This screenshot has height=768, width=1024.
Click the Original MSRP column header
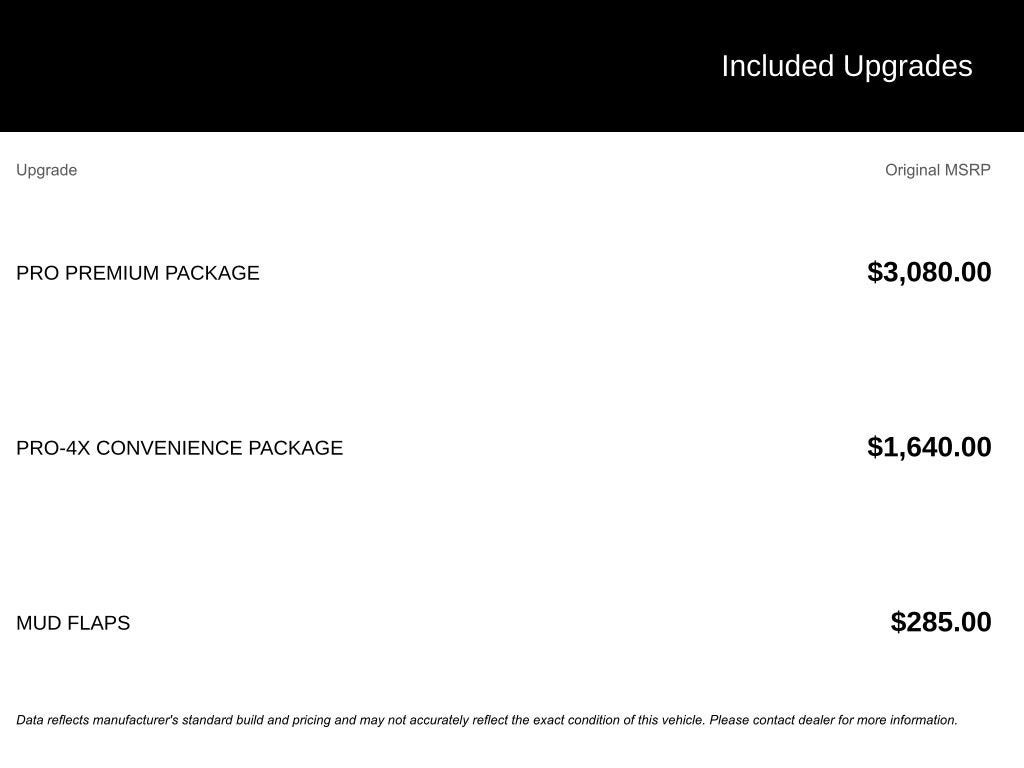[937, 170]
